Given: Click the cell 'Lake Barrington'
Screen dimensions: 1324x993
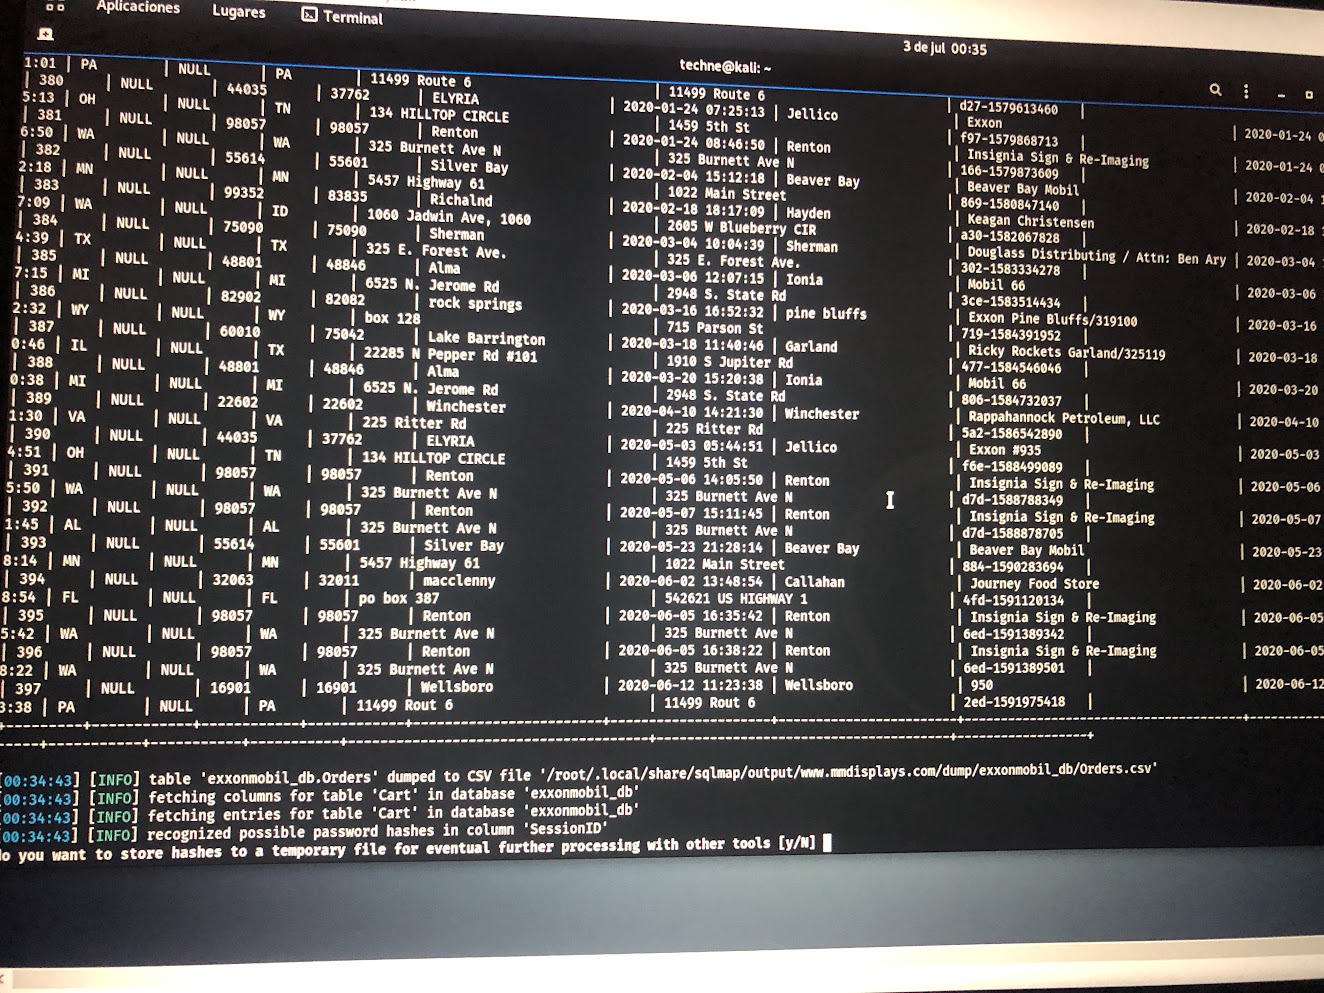Looking at the screenshot, I should coord(486,338).
